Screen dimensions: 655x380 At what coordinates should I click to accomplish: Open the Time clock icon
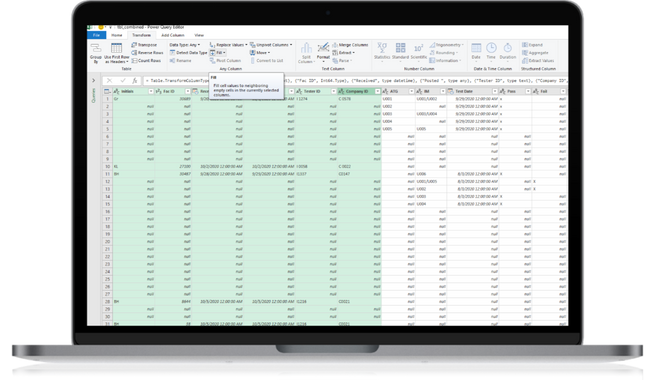[491, 48]
